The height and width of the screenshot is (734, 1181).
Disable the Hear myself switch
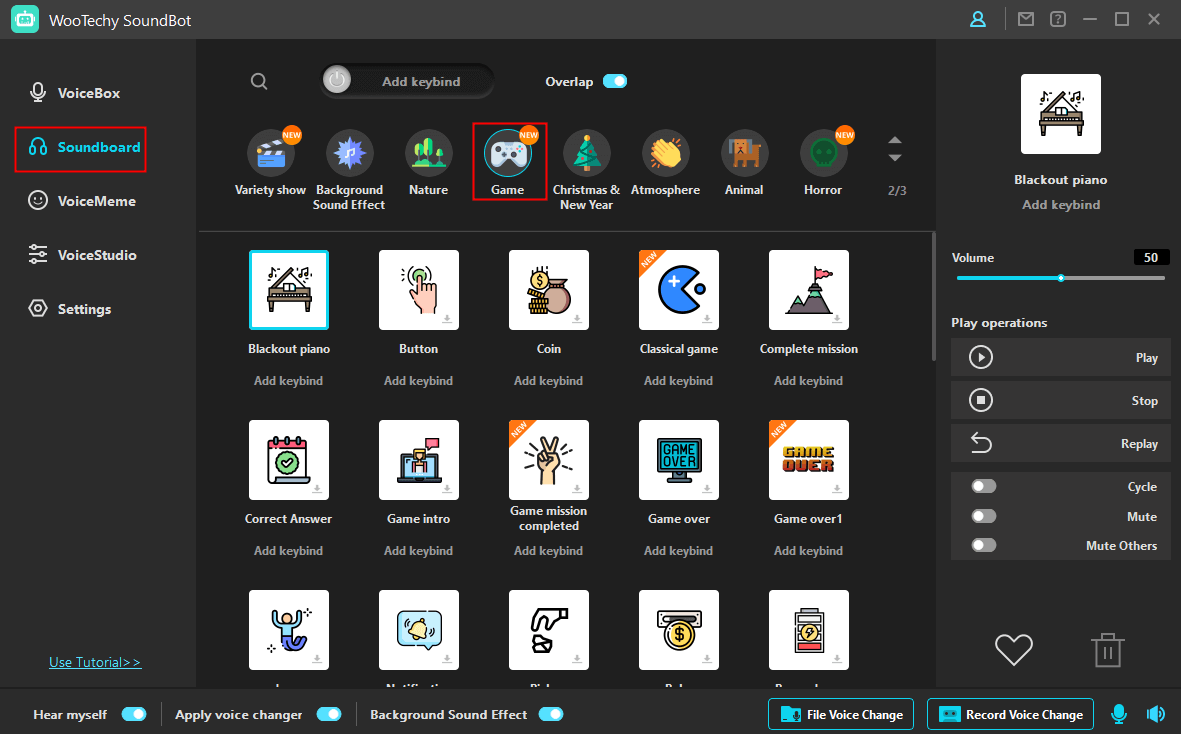click(x=134, y=714)
